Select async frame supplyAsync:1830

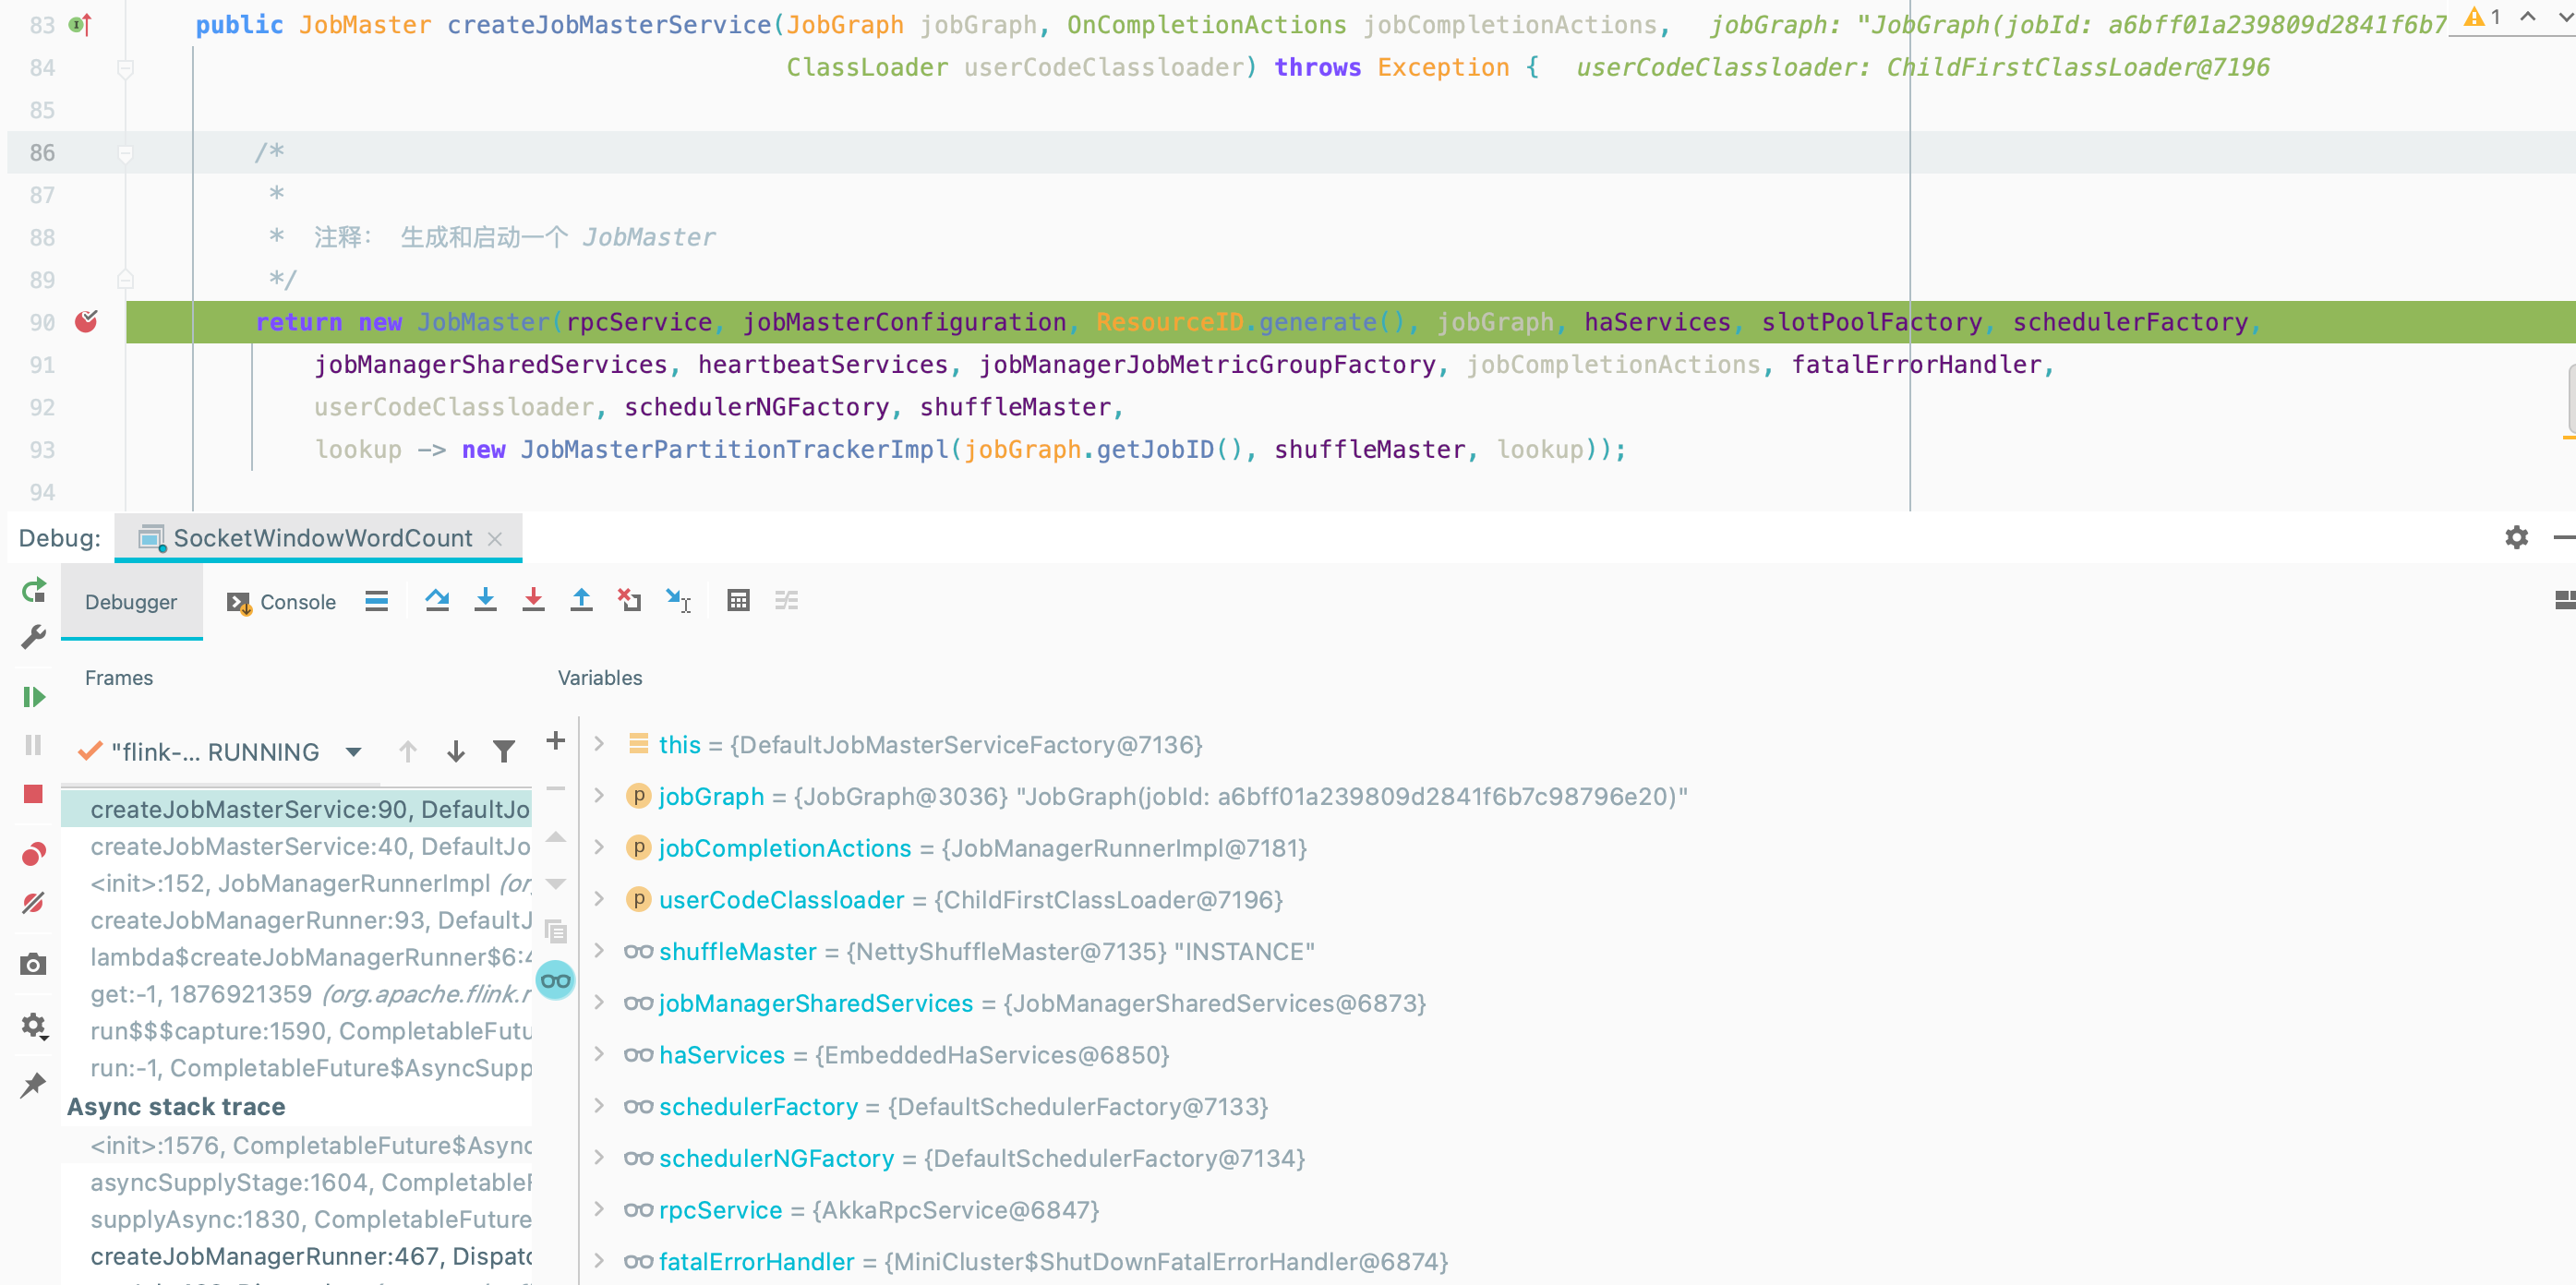pyautogui.click(x=296, y=1219)
